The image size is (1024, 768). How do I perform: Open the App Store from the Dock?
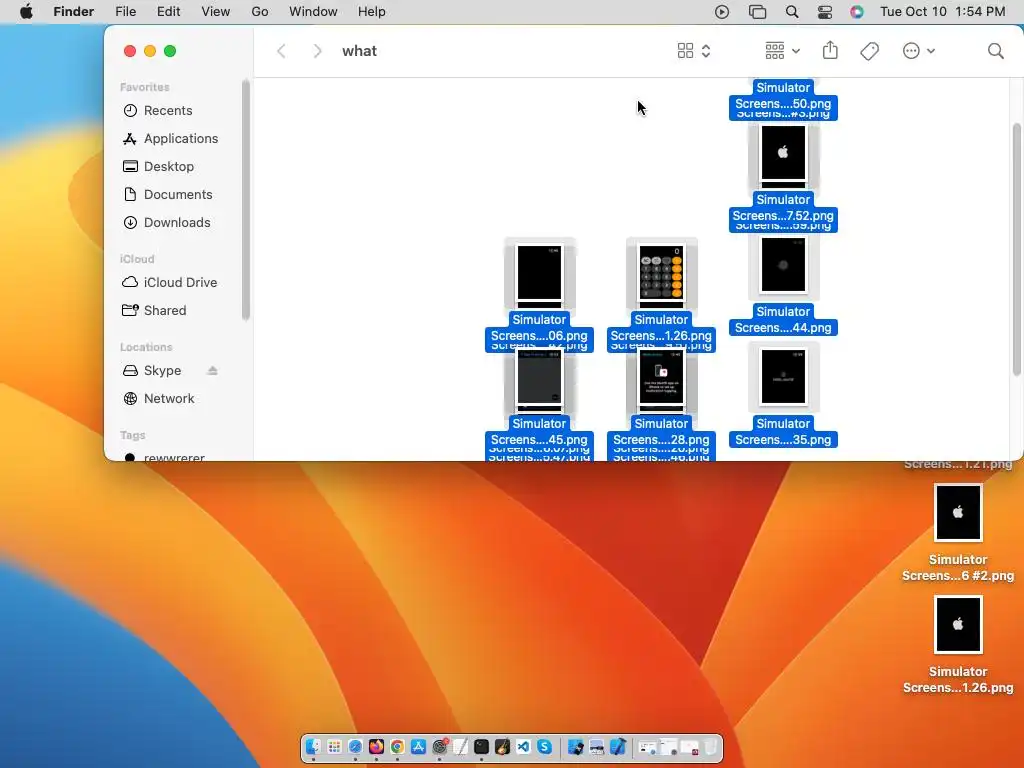coord(418,746)
